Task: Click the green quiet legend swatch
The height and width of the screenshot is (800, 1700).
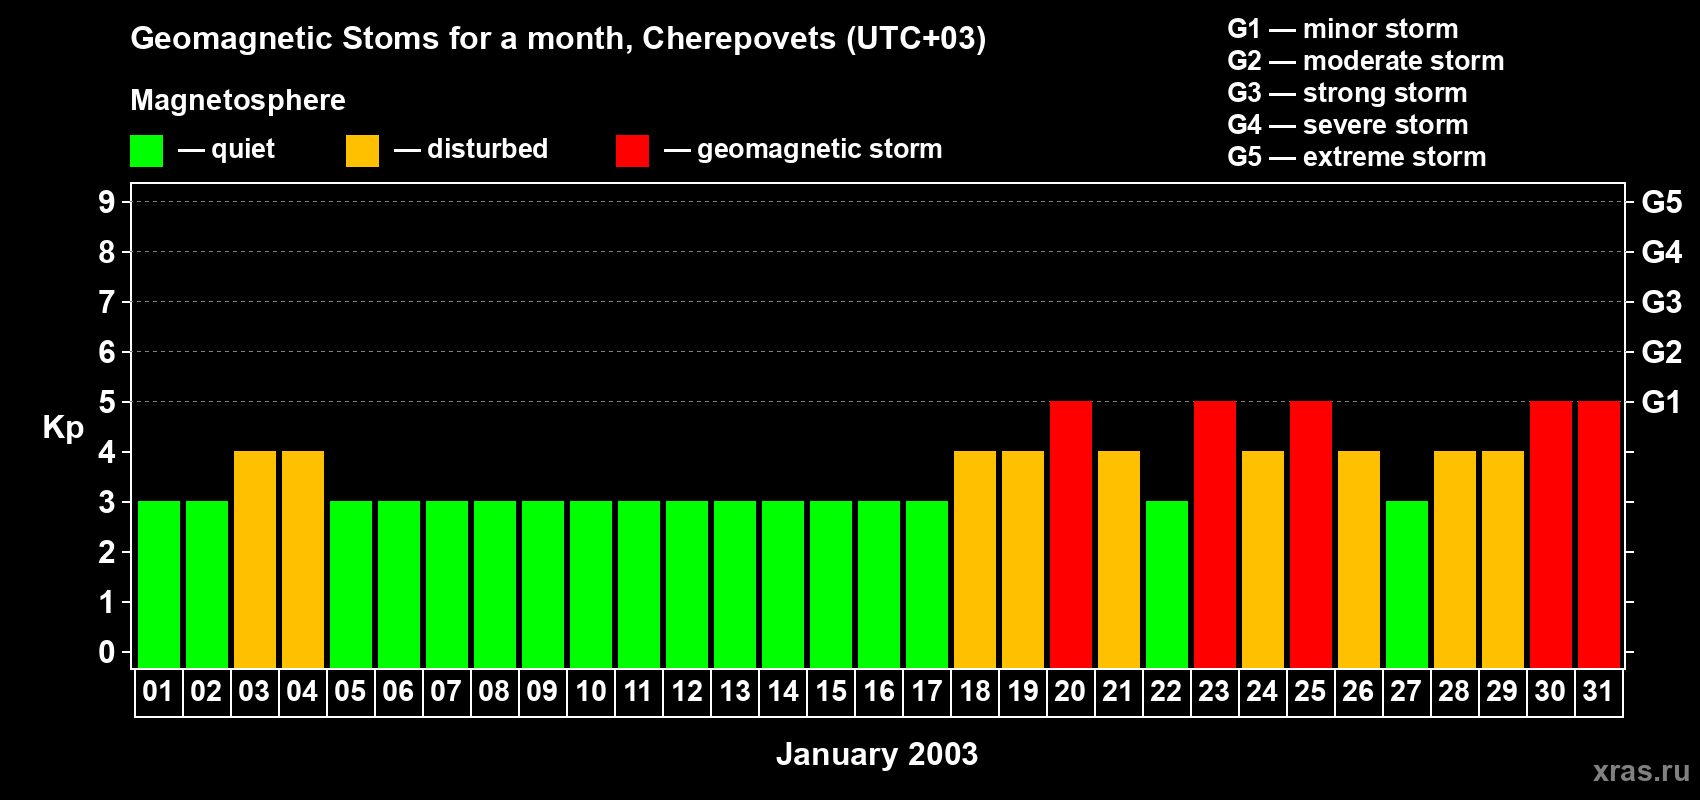Action: [146, 151]
